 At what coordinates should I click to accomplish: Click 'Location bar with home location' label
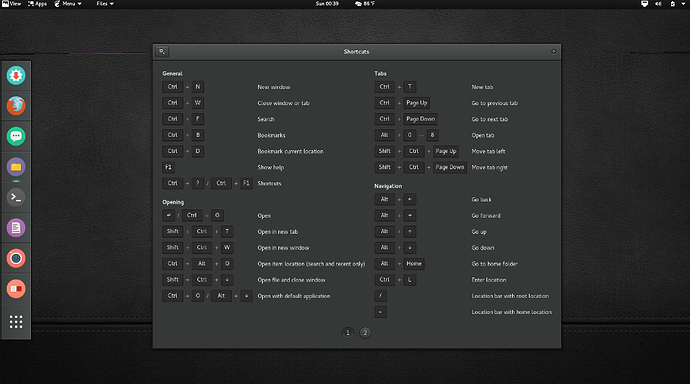(x=511, y=312)
